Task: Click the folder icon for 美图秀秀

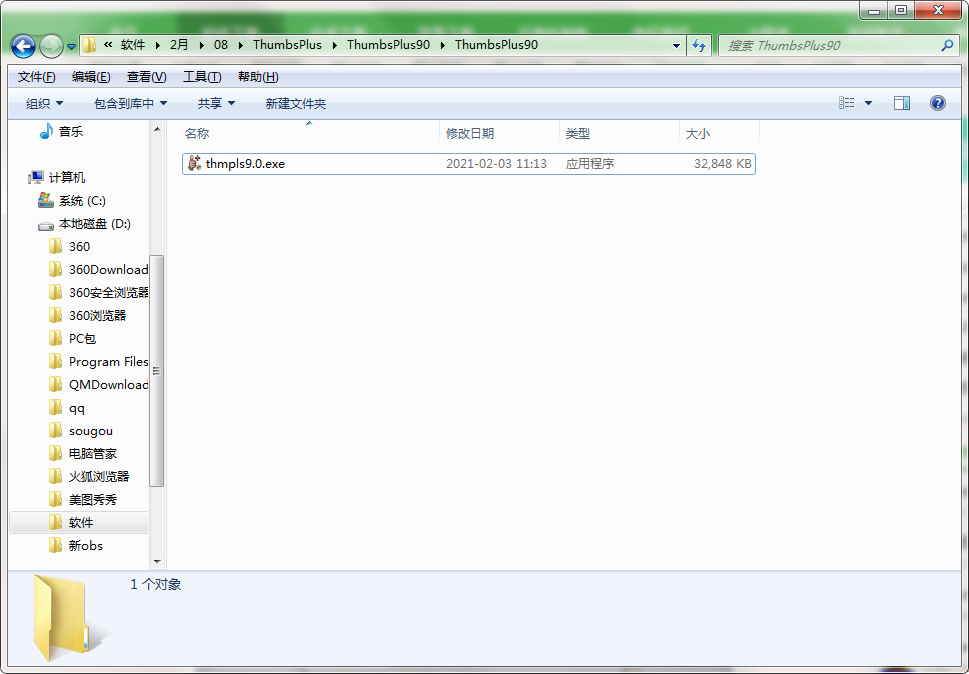Action: [x=56, y=499]
